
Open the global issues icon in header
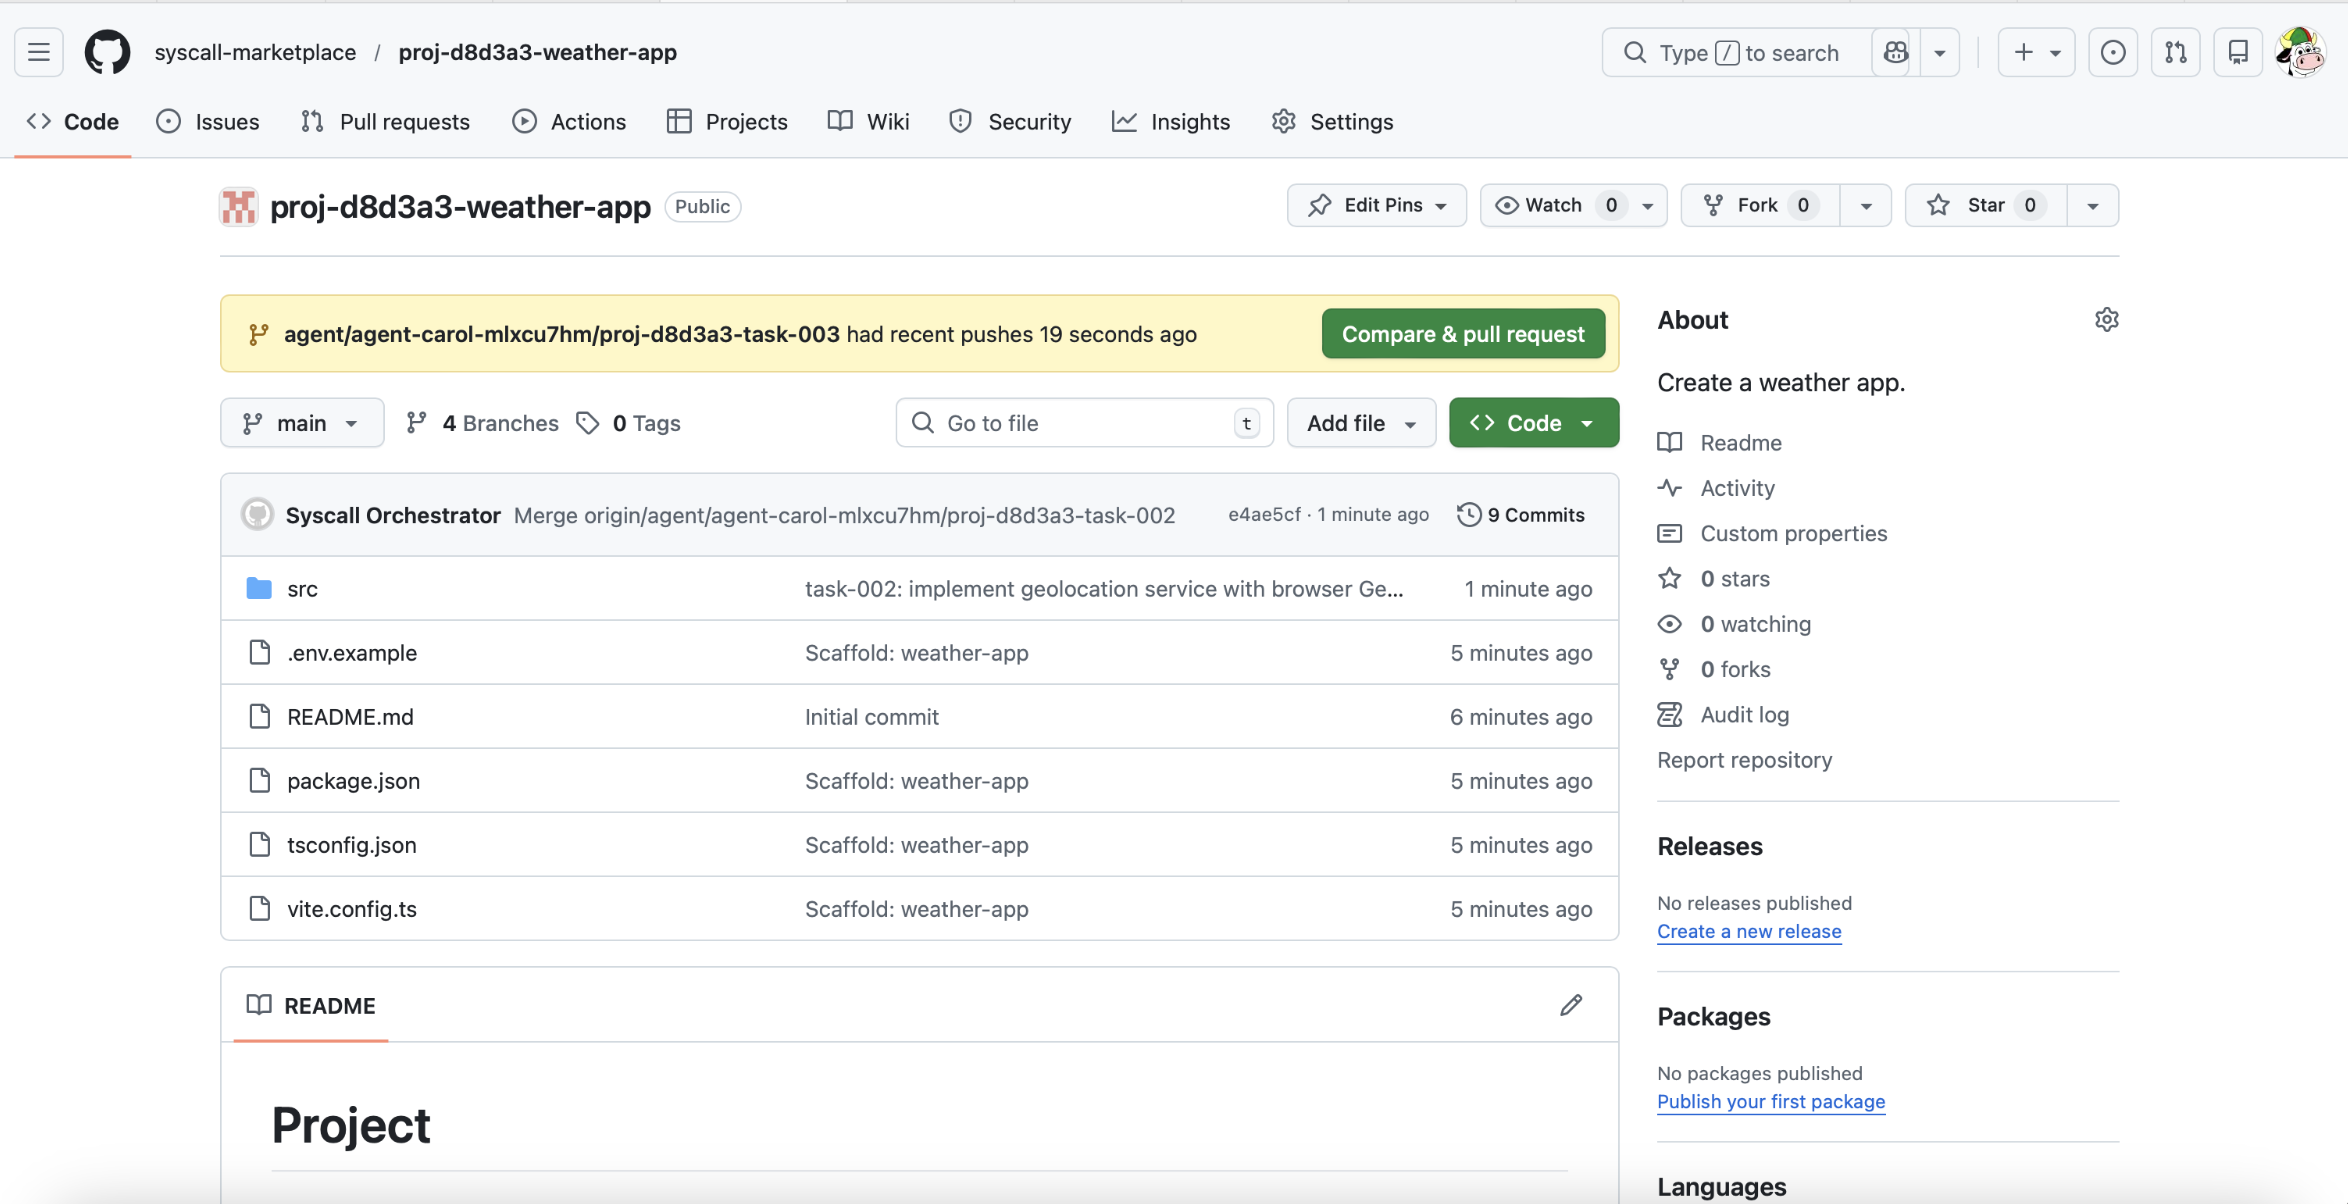coord(2112,52)
